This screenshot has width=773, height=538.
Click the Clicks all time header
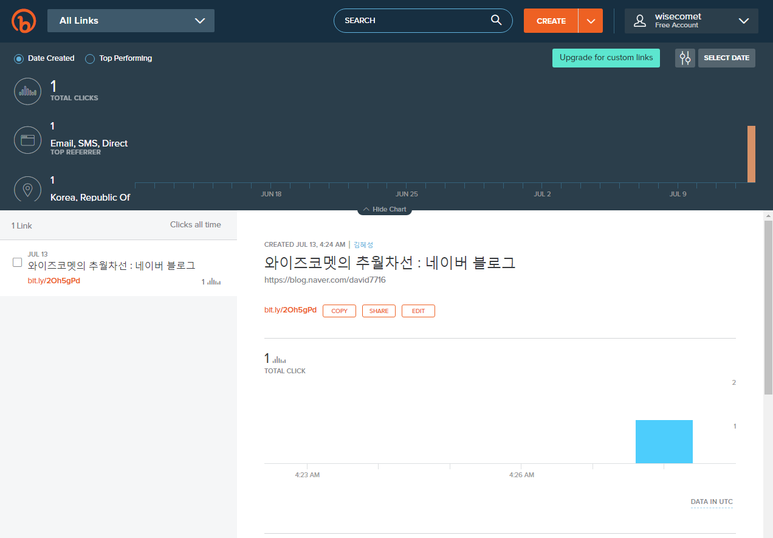point(195,225)
